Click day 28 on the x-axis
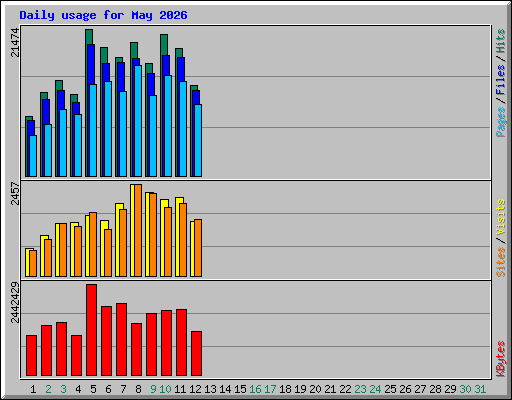Image resolution: width=512 pixels, height=400 pixels. click(x=435, y=389)
